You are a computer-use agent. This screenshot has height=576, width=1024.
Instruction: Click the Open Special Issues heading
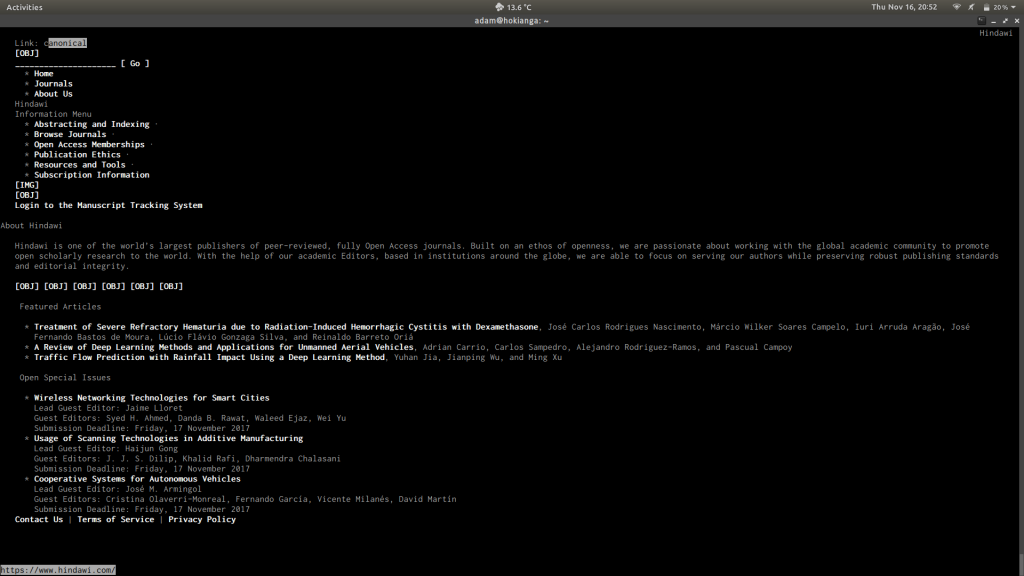coord(65,377)
